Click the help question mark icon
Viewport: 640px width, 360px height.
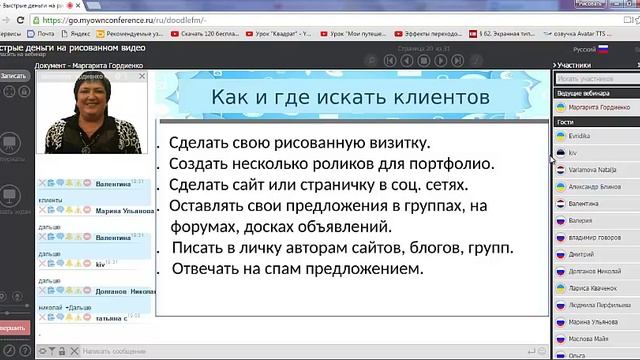tap(24, 350)
